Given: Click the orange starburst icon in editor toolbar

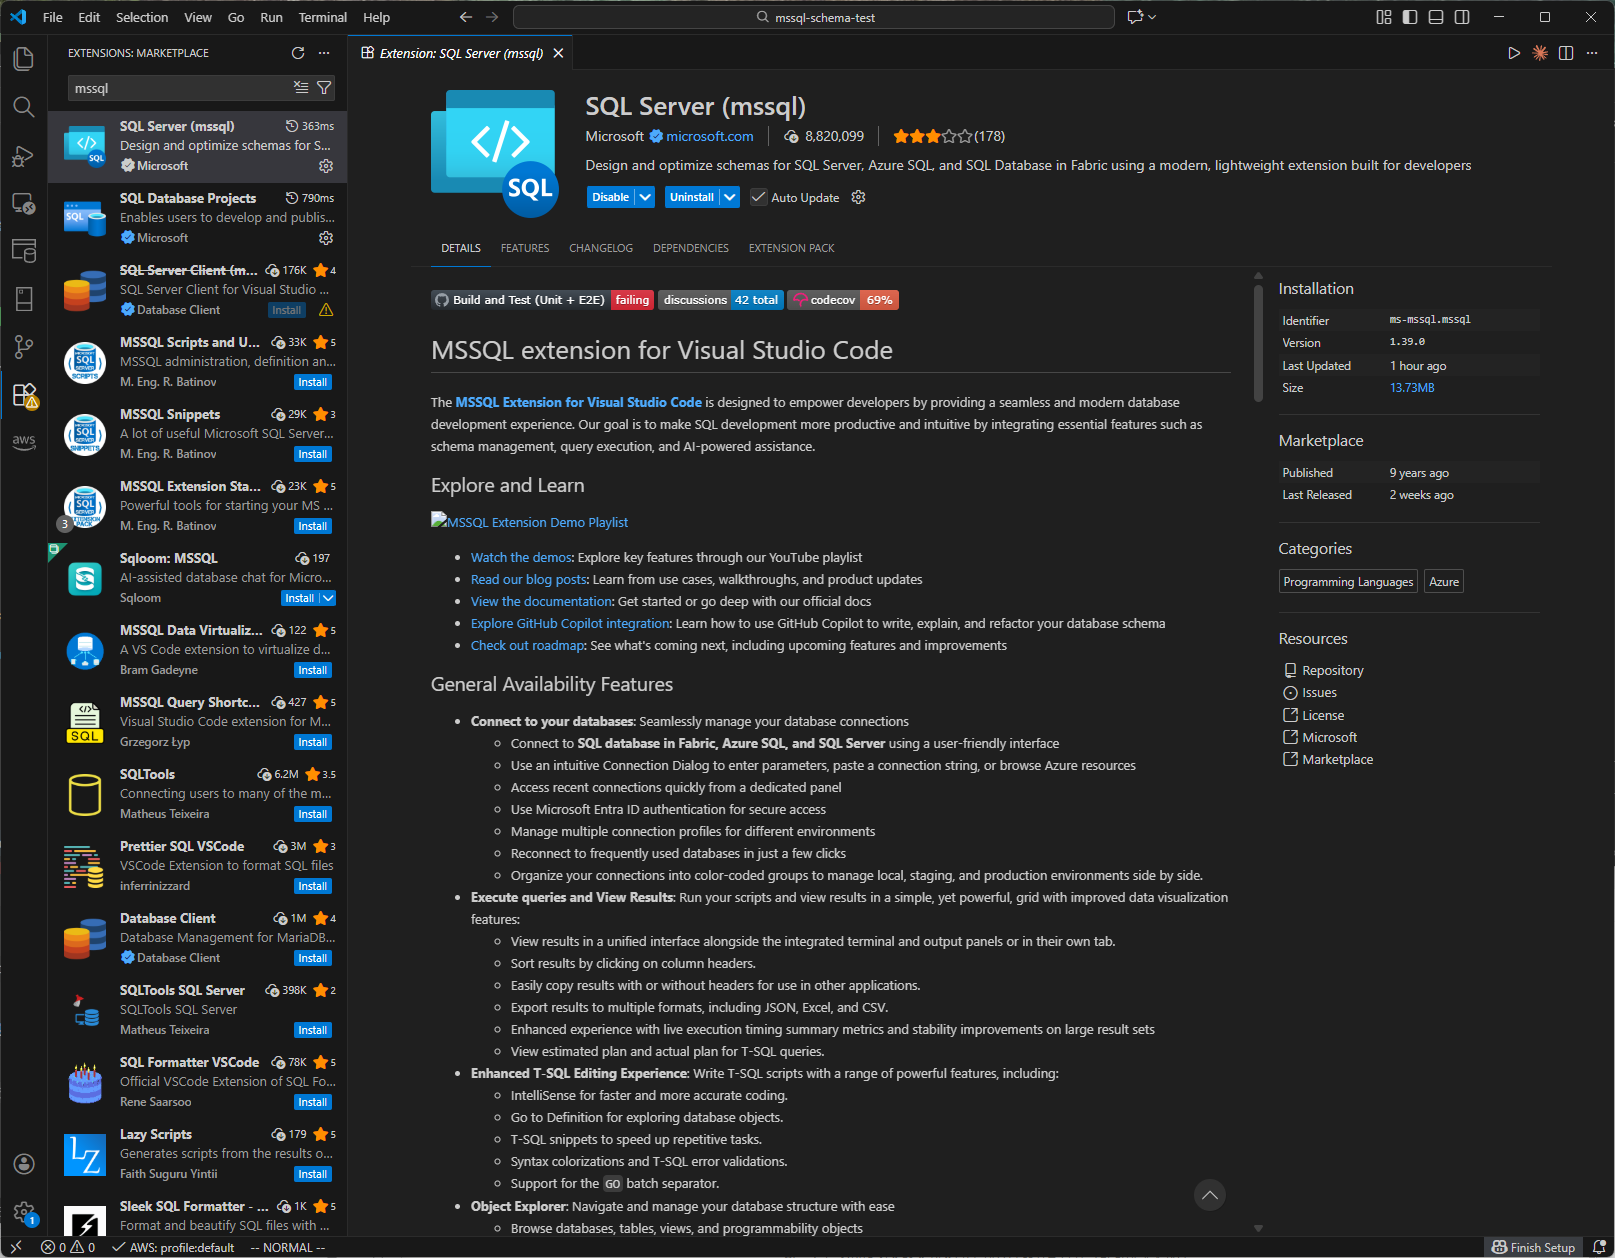Looking at the screenshot, I should click(1540, 53).
